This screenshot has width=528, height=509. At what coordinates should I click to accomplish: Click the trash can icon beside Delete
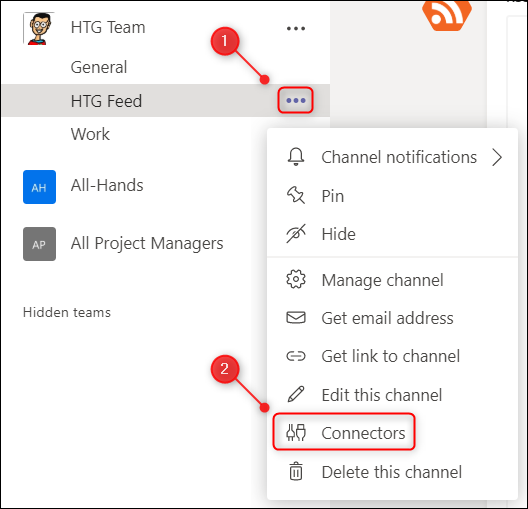tap(296, 471)
